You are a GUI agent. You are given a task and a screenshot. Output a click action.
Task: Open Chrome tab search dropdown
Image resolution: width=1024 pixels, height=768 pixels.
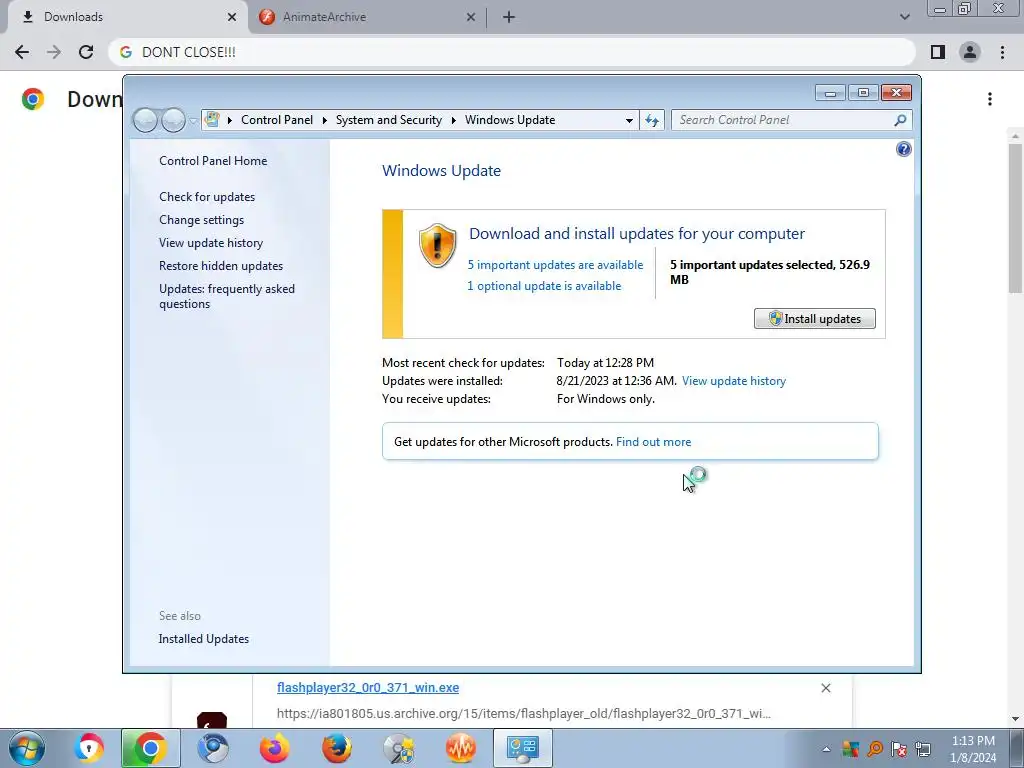point(904,17)
